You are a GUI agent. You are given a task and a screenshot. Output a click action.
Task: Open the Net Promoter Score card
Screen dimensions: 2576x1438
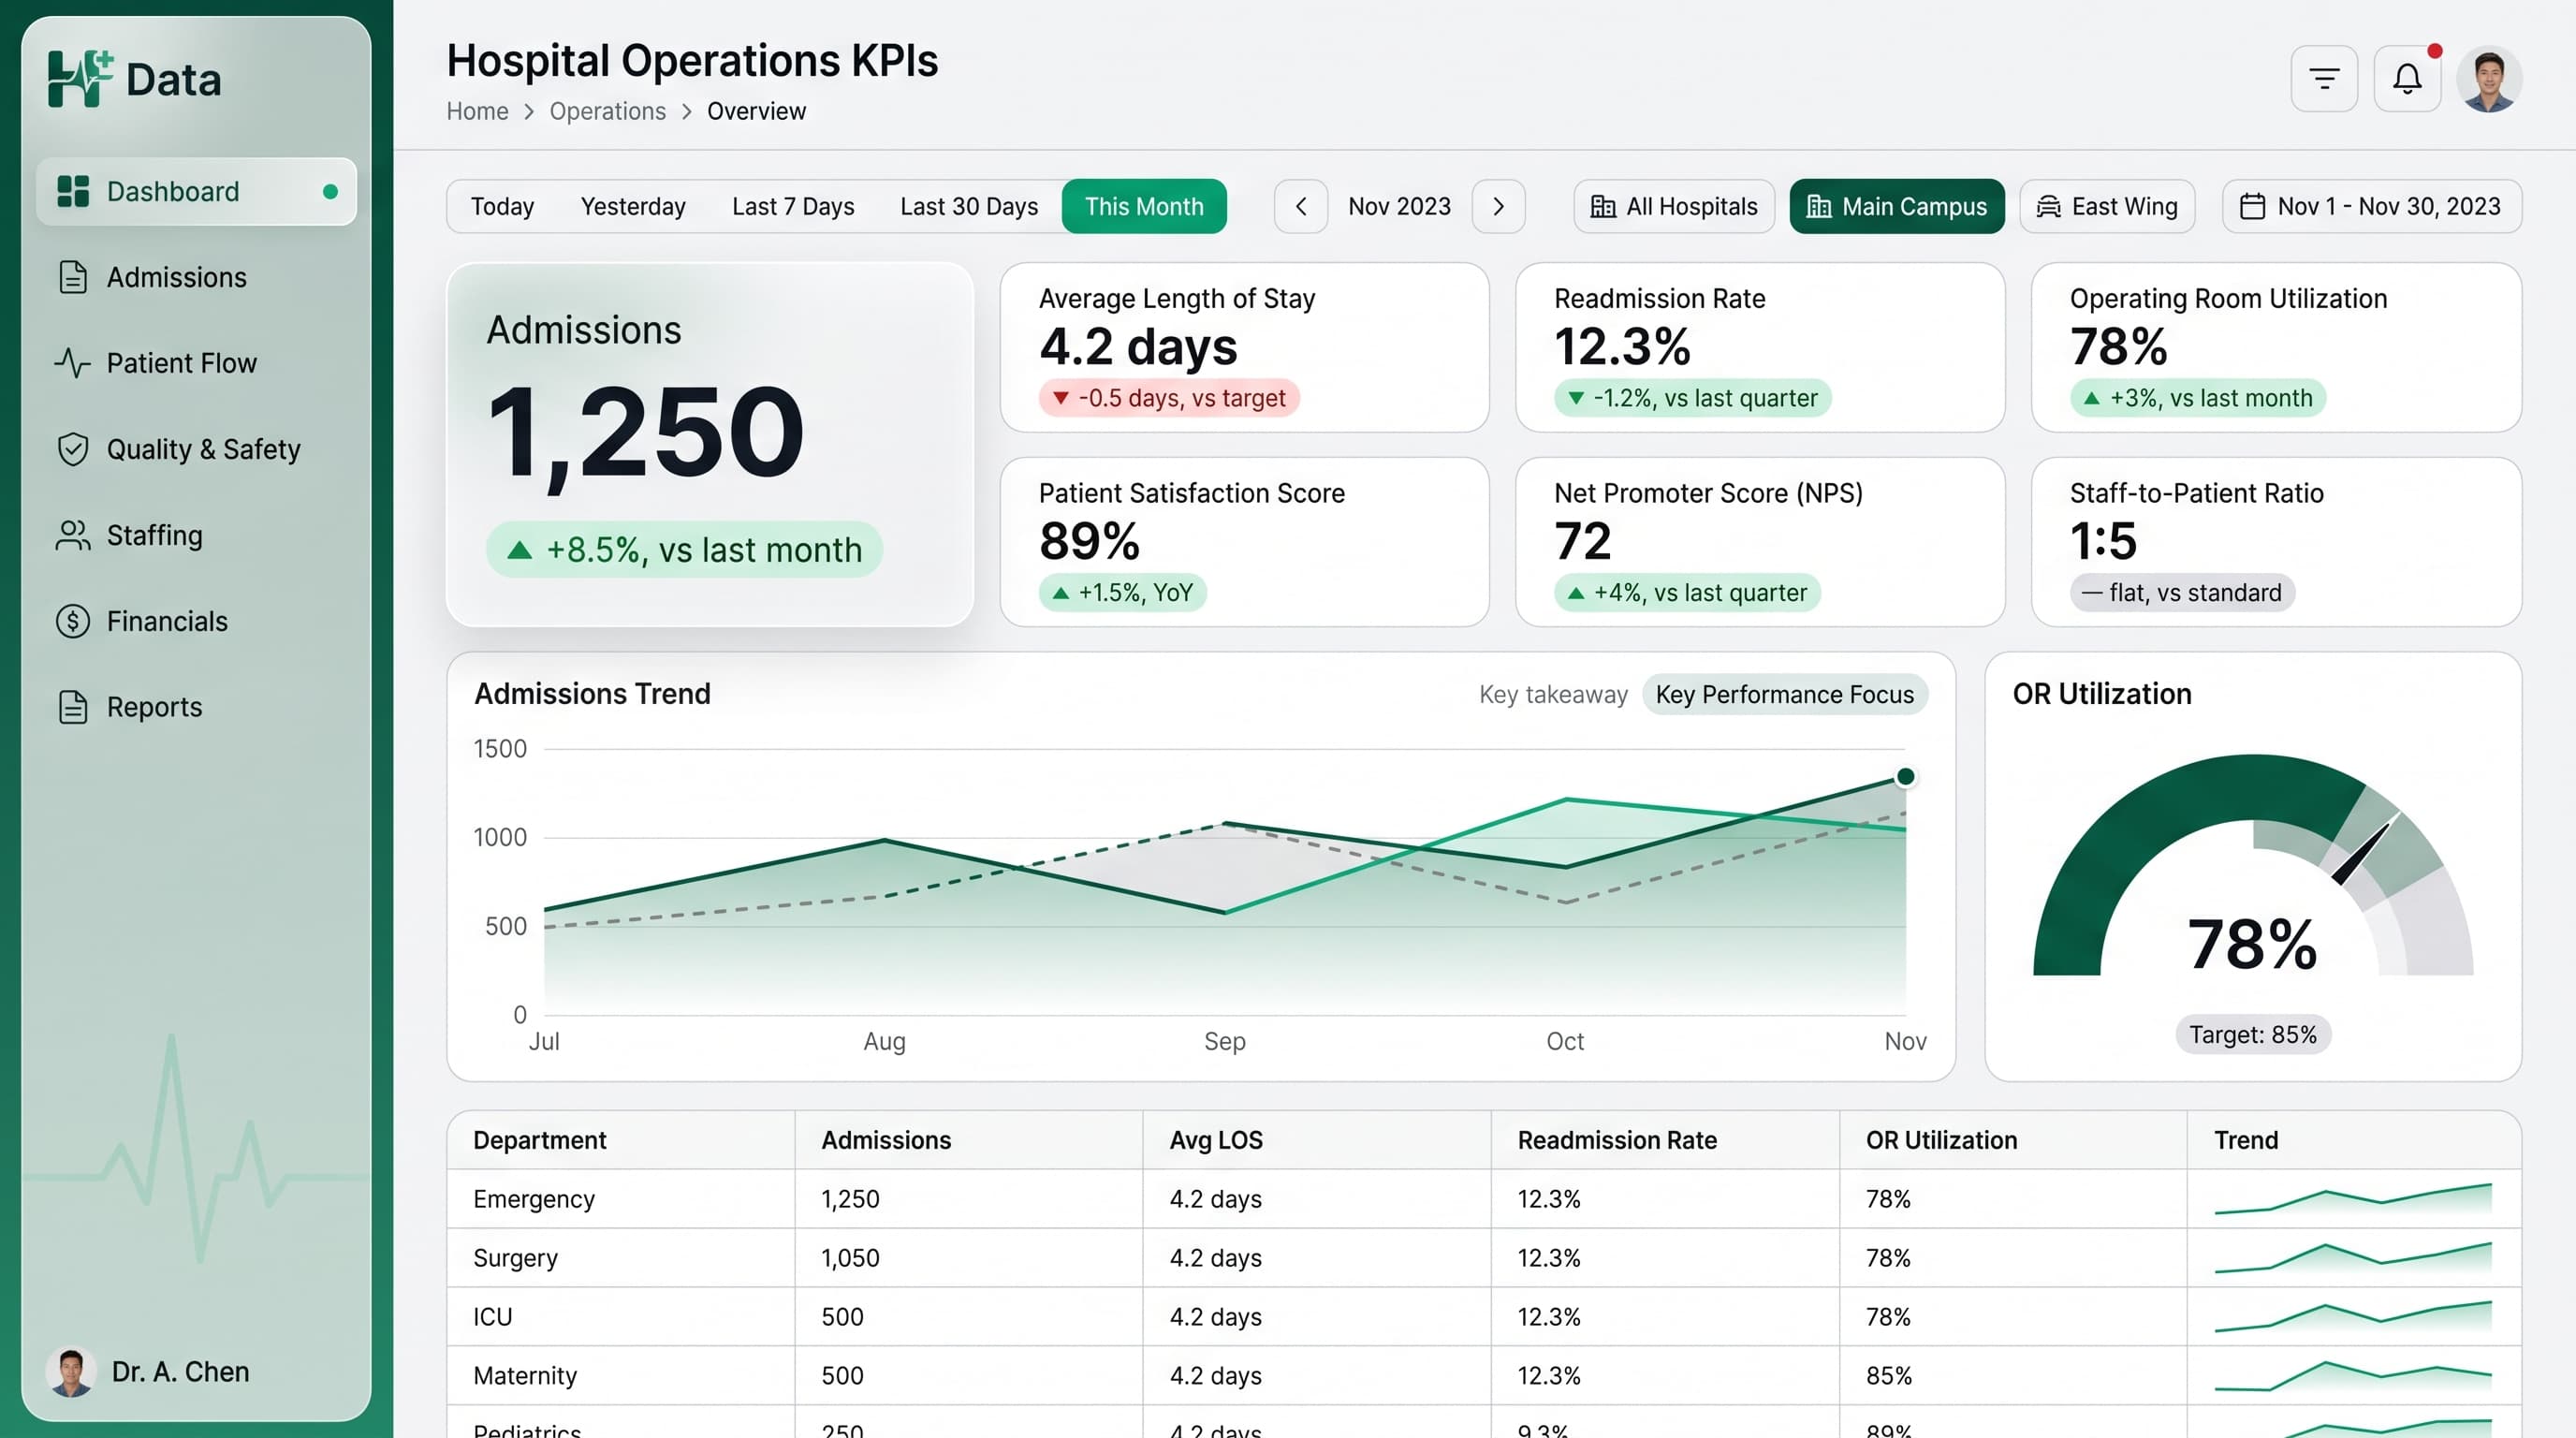[1760, 542]
